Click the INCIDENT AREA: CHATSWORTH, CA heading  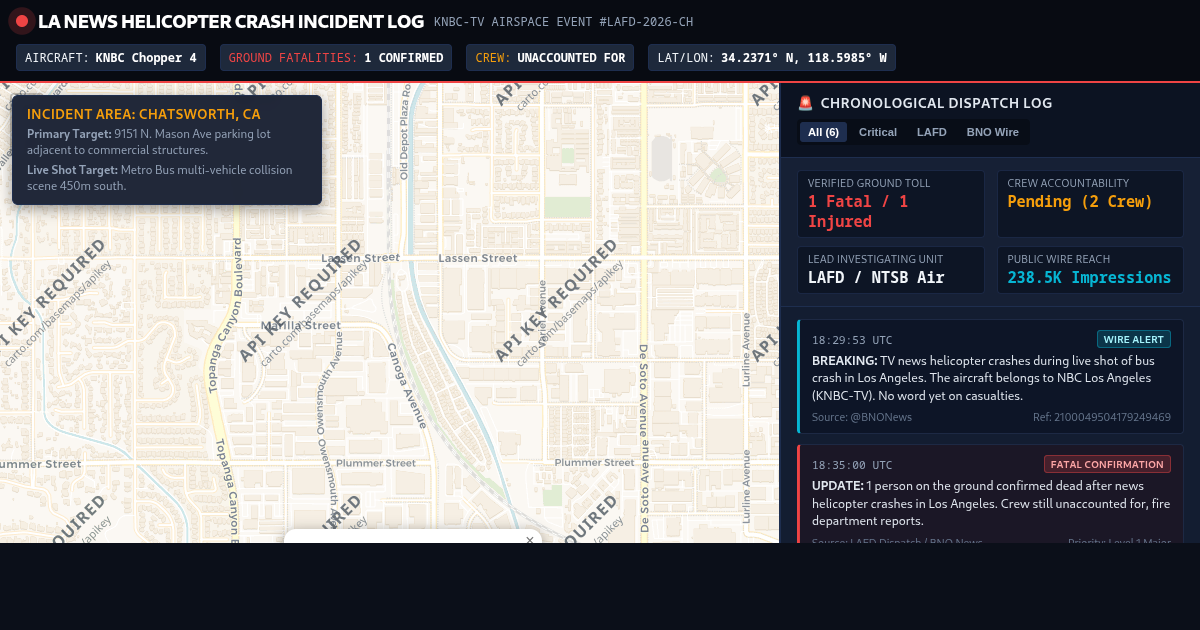click(144, 114)
